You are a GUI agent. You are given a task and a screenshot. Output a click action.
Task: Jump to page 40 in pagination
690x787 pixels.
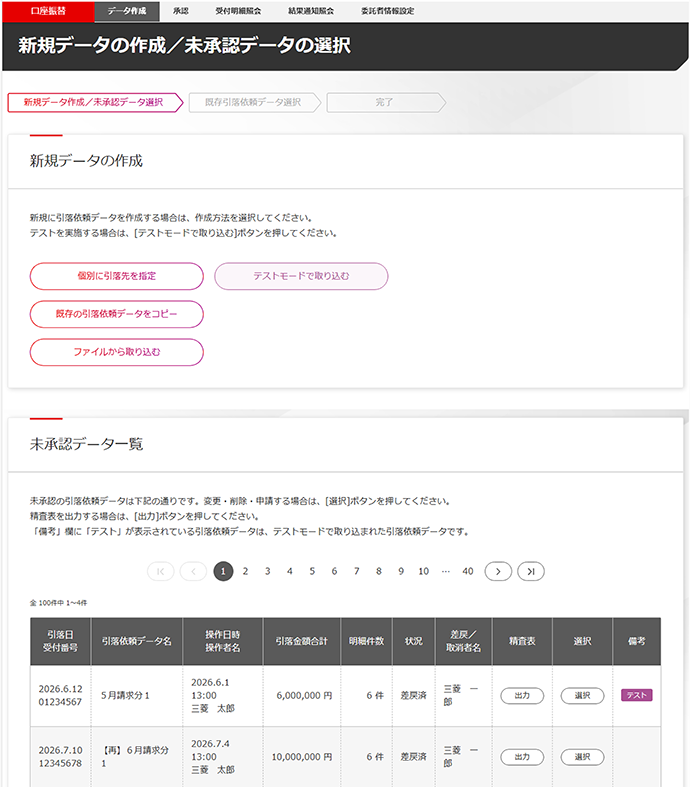(x=467, y=571)
